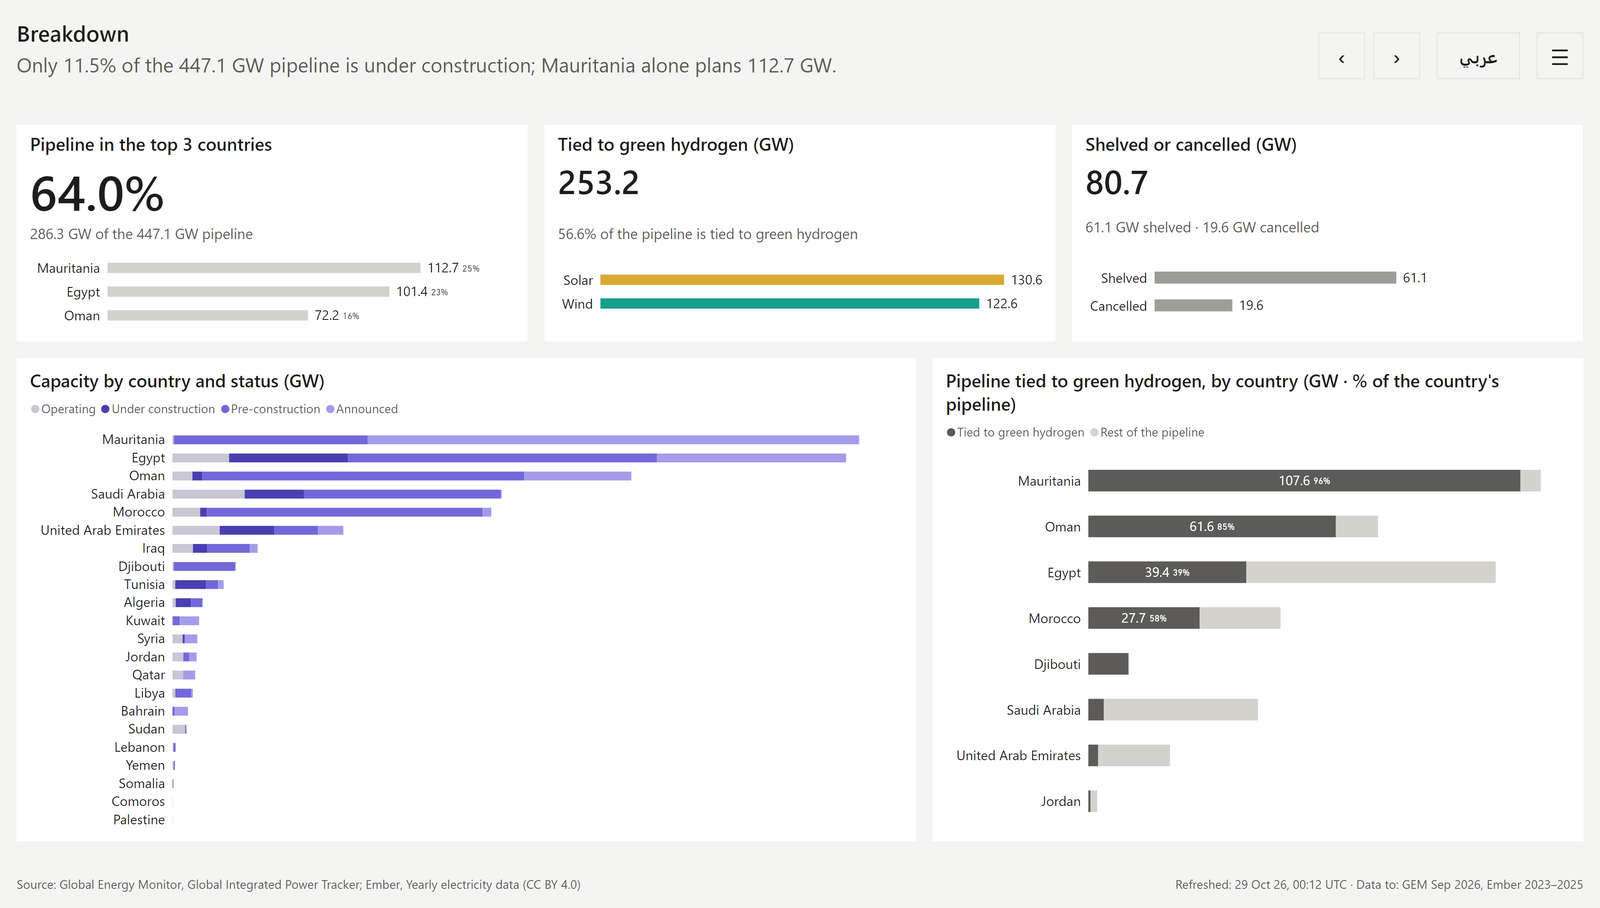This screenshot has width=1600, height=908.
Task: Click 'Shelved or cancelled (GW)' card title
Action: (1191, 145)
